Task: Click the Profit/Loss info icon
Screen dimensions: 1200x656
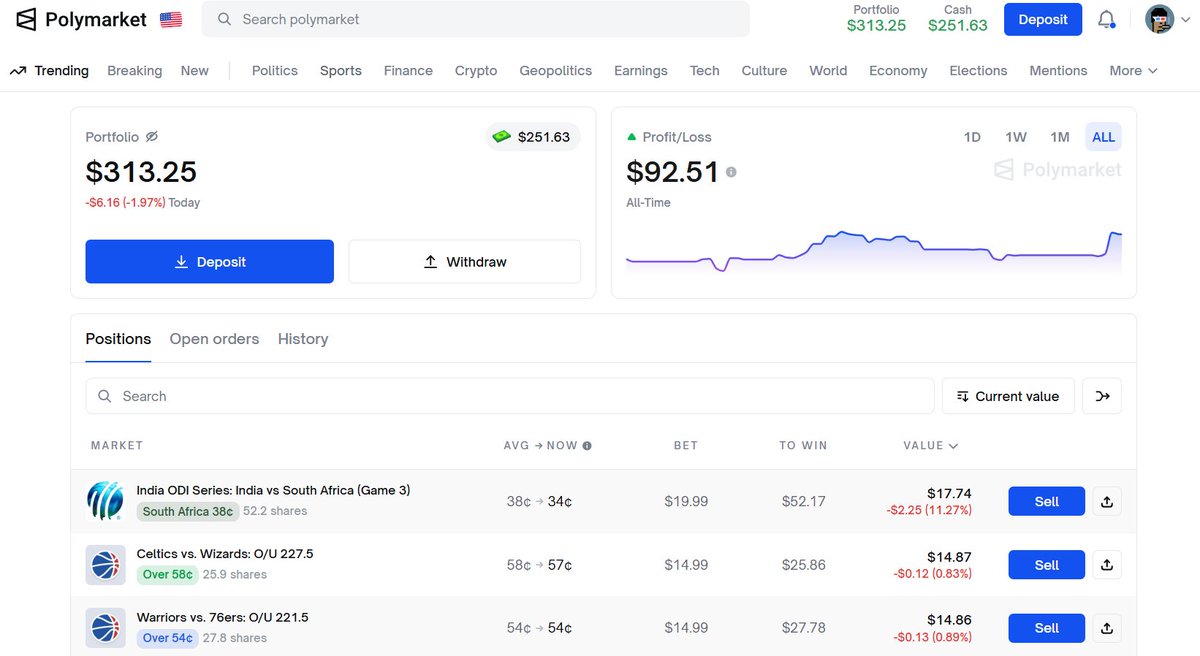Action: 731,172
